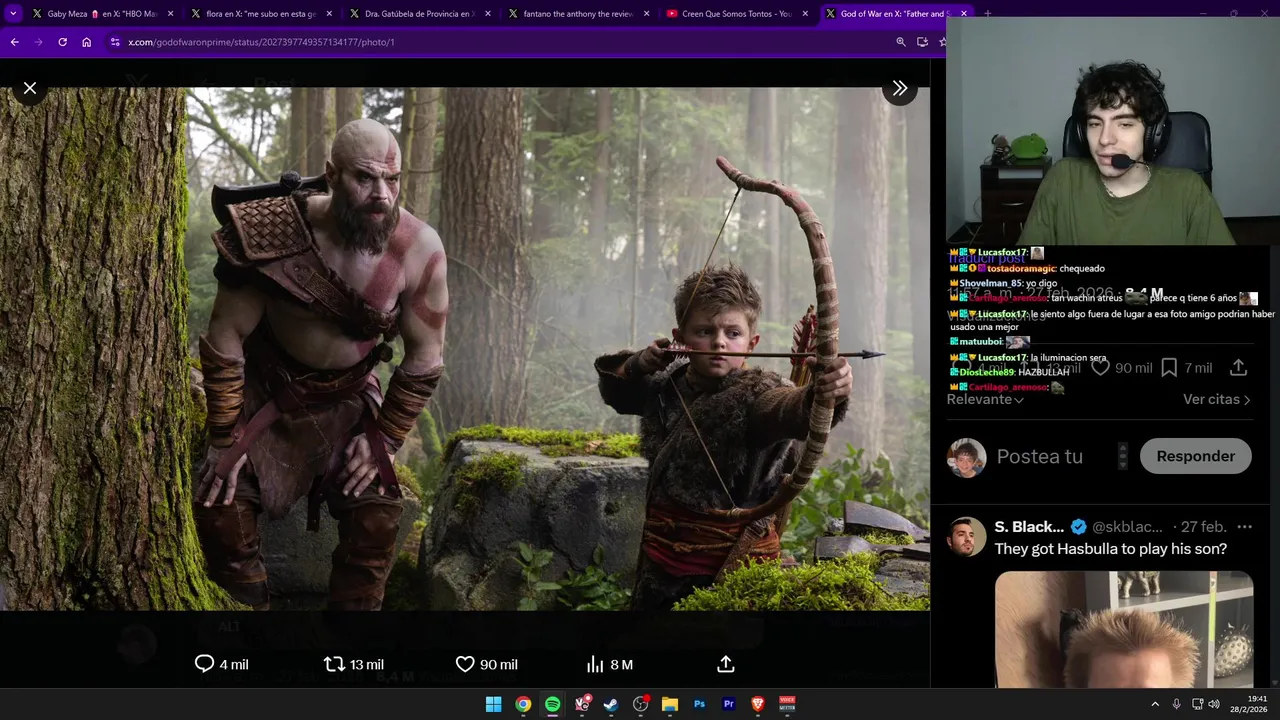
Task: Open Premiere Pro from the taskbar
Action: 729,704
